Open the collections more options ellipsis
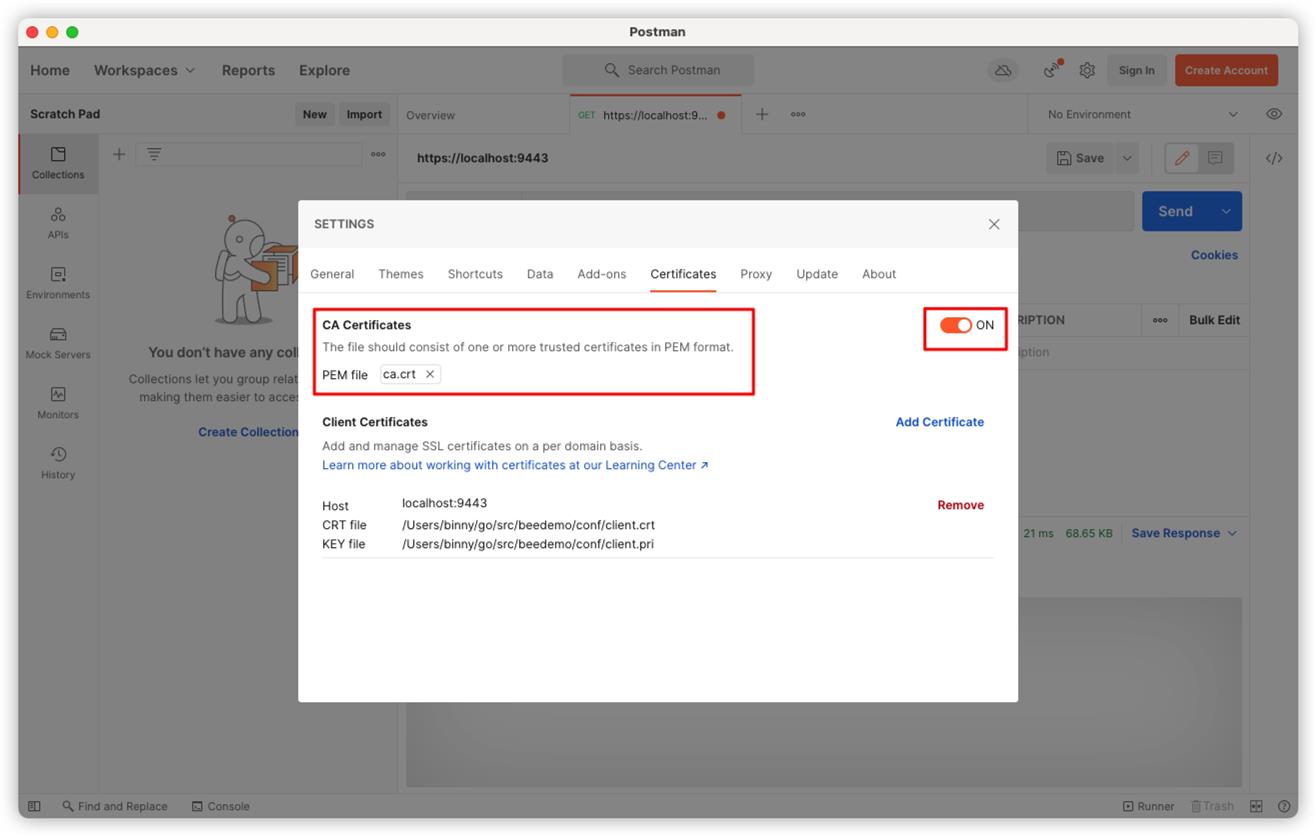The image size is (1316, 836). click(x=378, y=154)
